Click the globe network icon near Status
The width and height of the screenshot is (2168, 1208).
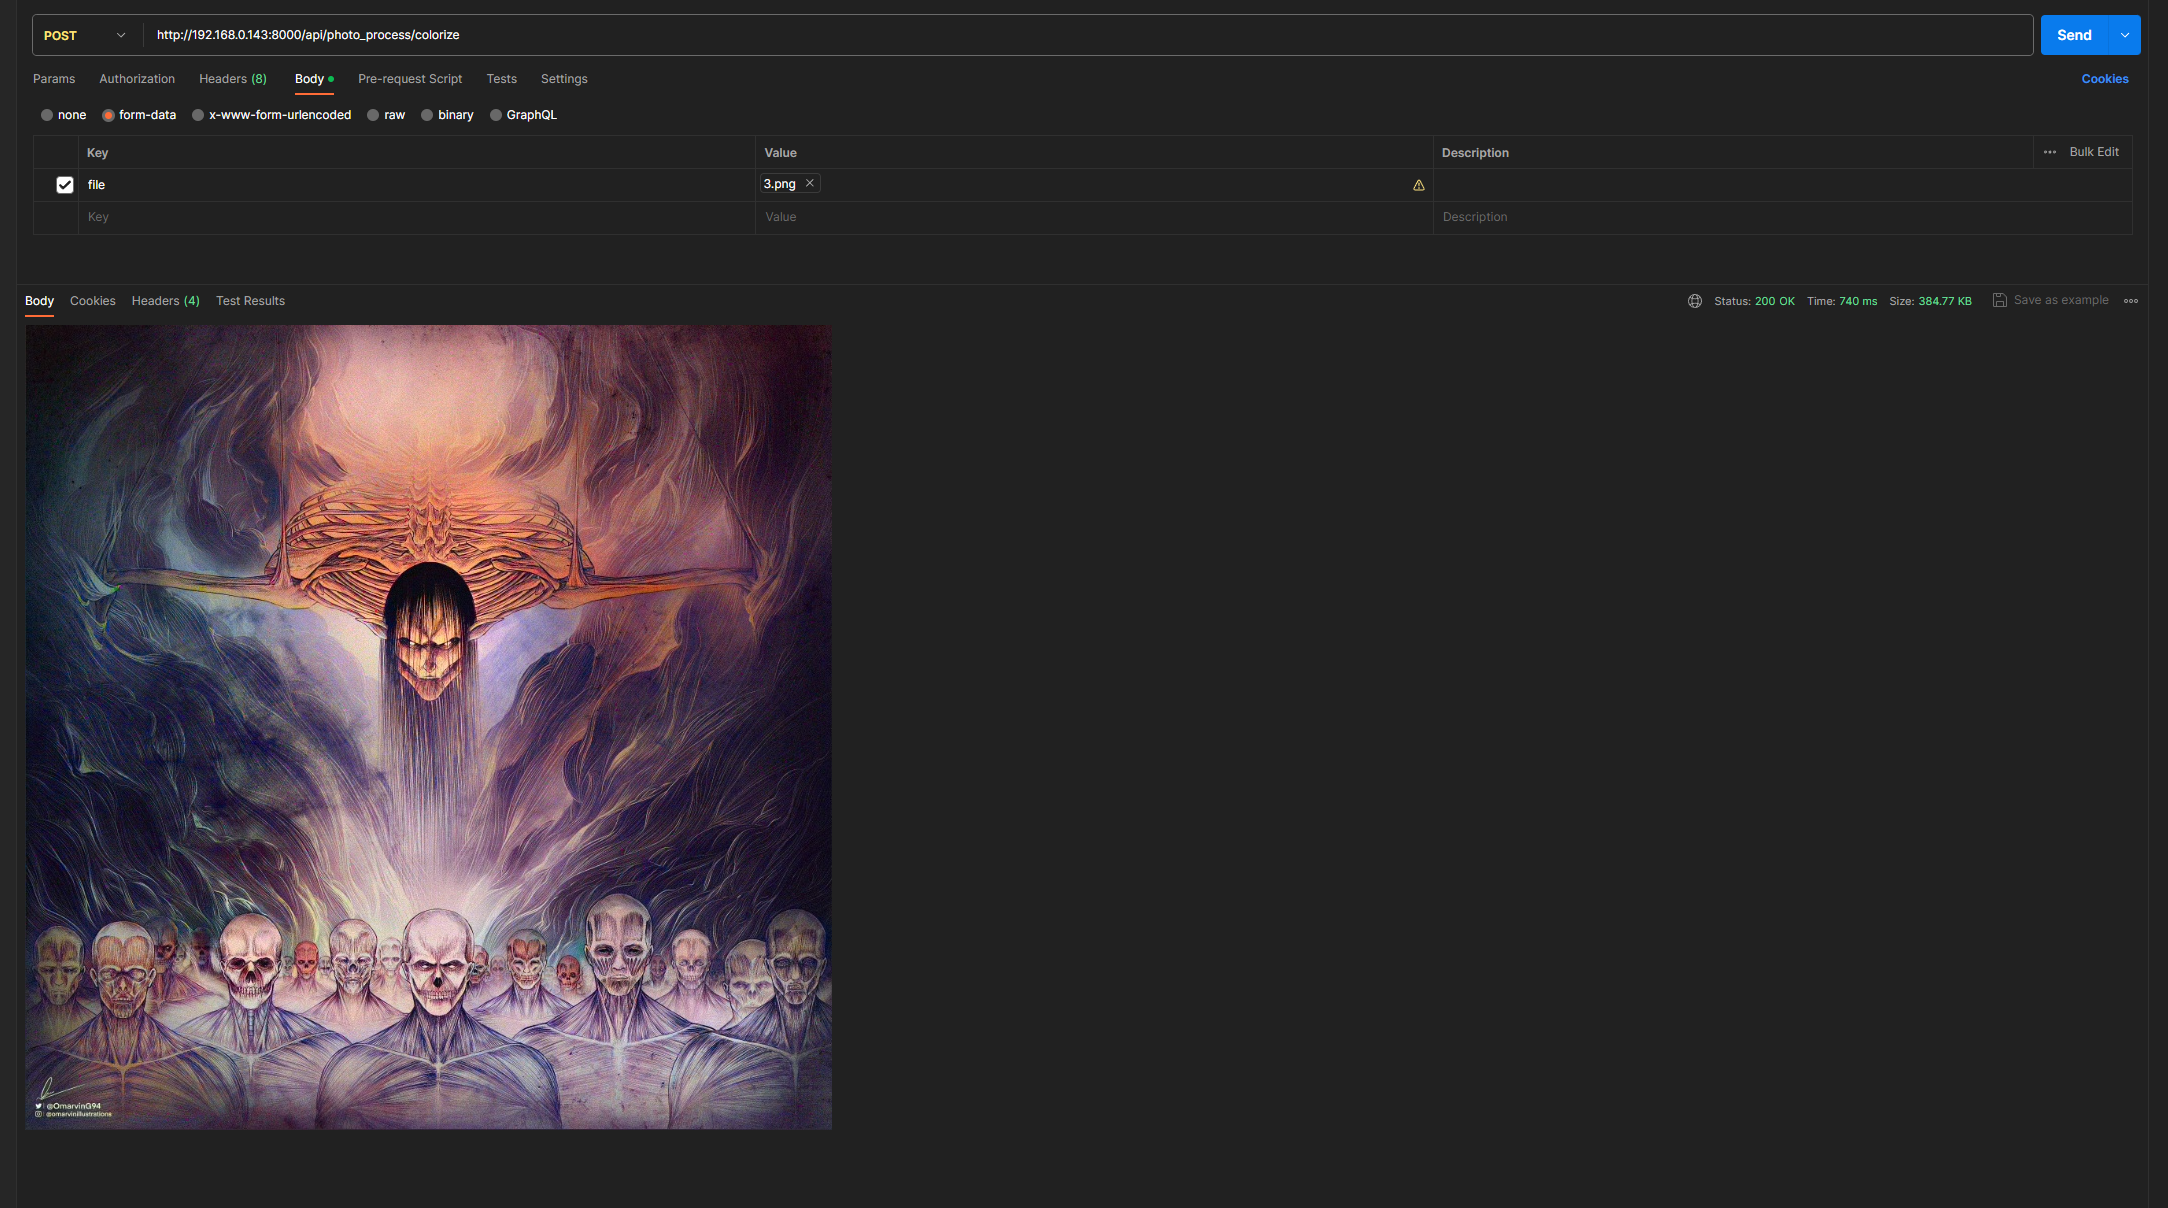click(1694, 301)
